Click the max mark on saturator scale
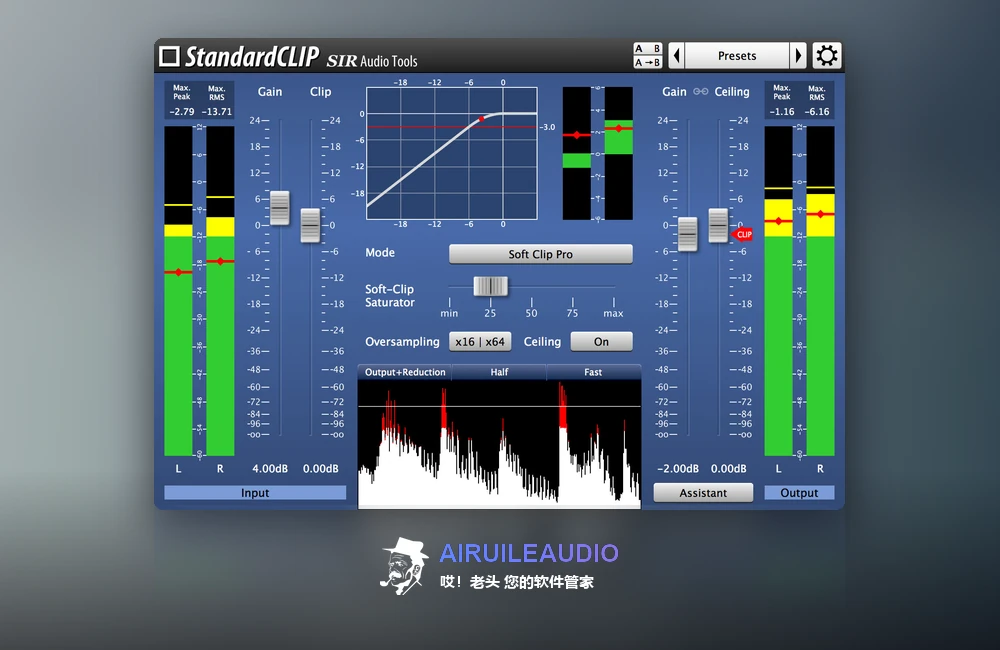Viewport: 1000px width, 650px height. coord(614,313)
